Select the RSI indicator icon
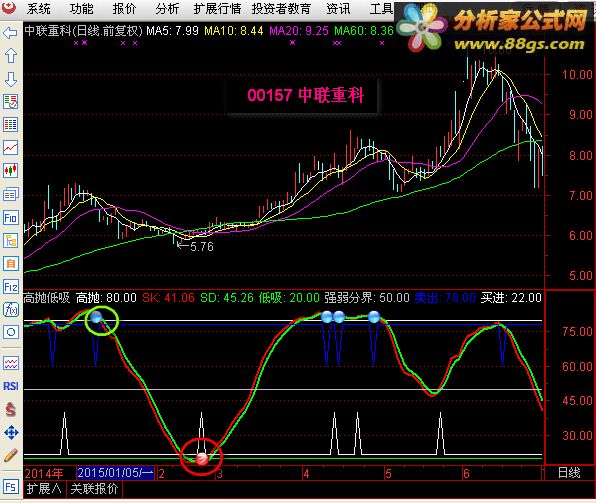The width and height of the screenshot is (596, 503). pos(11,386)
